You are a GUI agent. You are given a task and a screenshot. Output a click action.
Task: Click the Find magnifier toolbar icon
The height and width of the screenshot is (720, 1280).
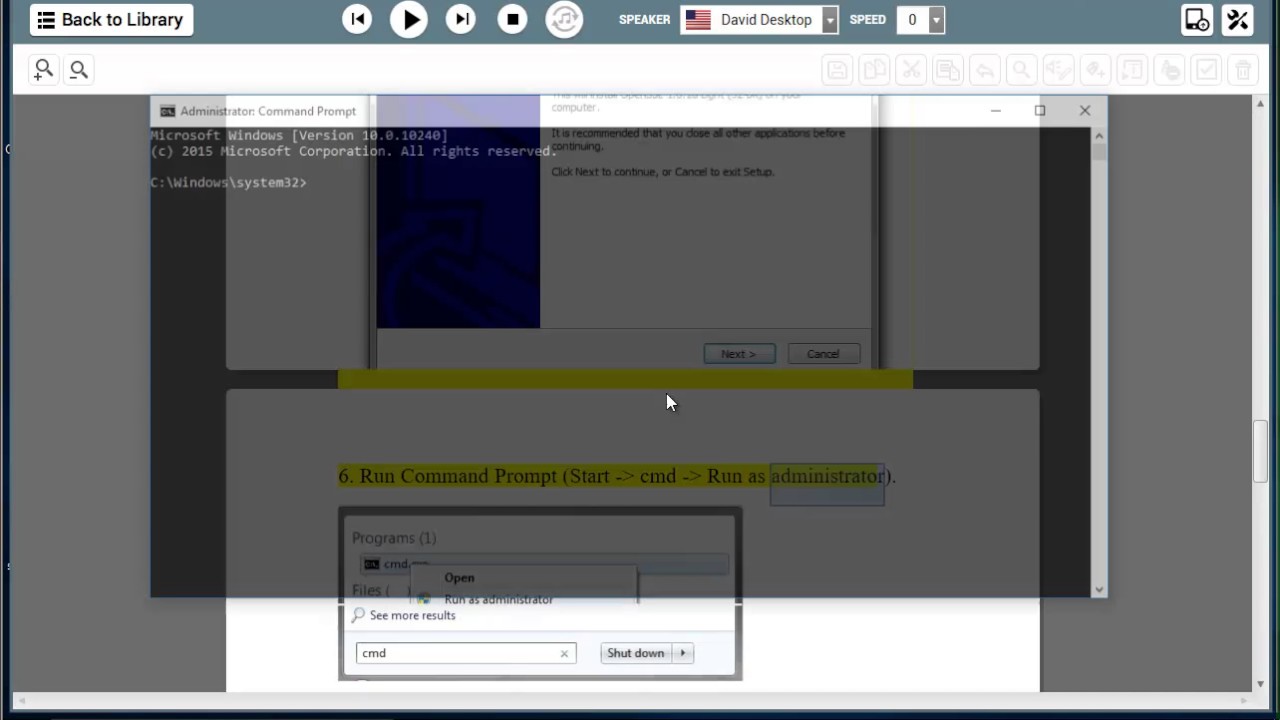[1021, 70]
